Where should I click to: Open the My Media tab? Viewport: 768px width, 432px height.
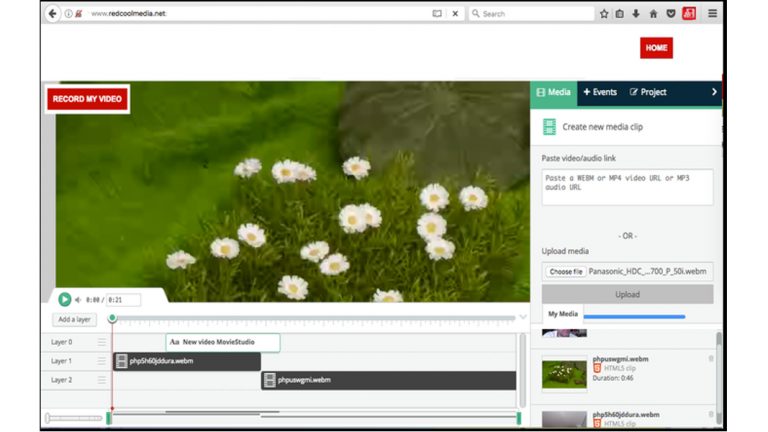[563, 314]
